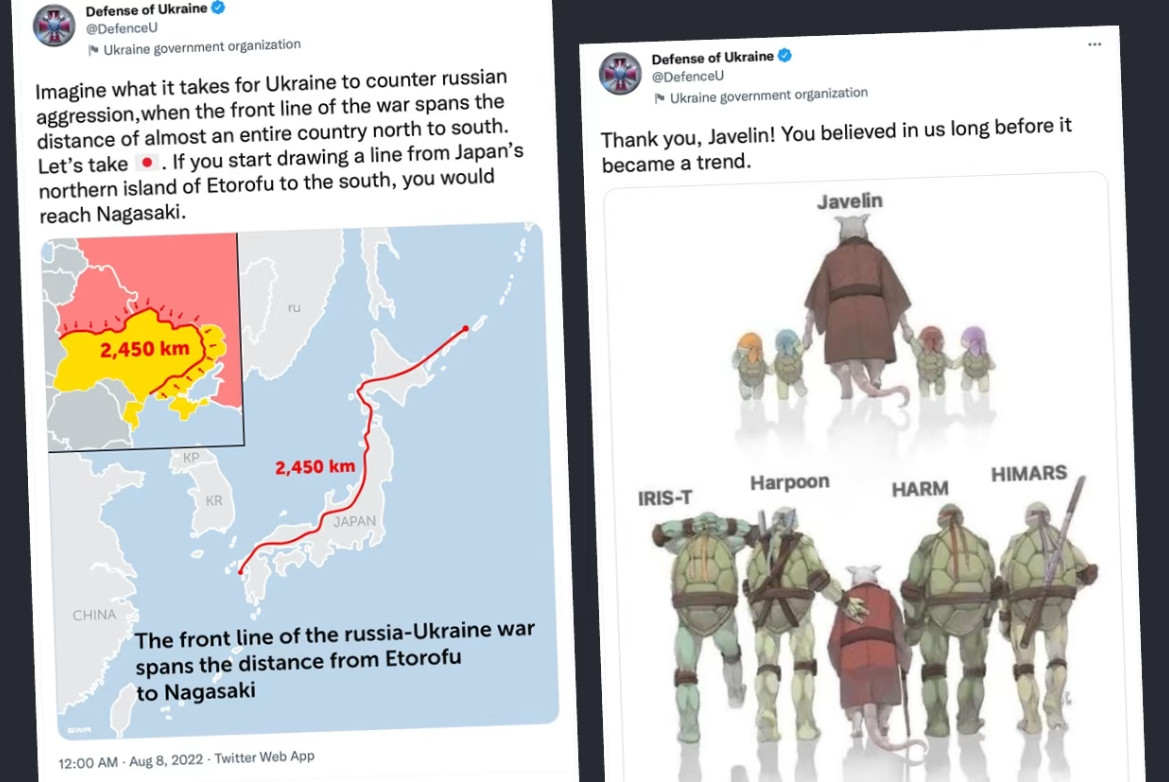Click the Twitter Web App source label
The image size is (1169, 782).
click(x=265, y=757)
